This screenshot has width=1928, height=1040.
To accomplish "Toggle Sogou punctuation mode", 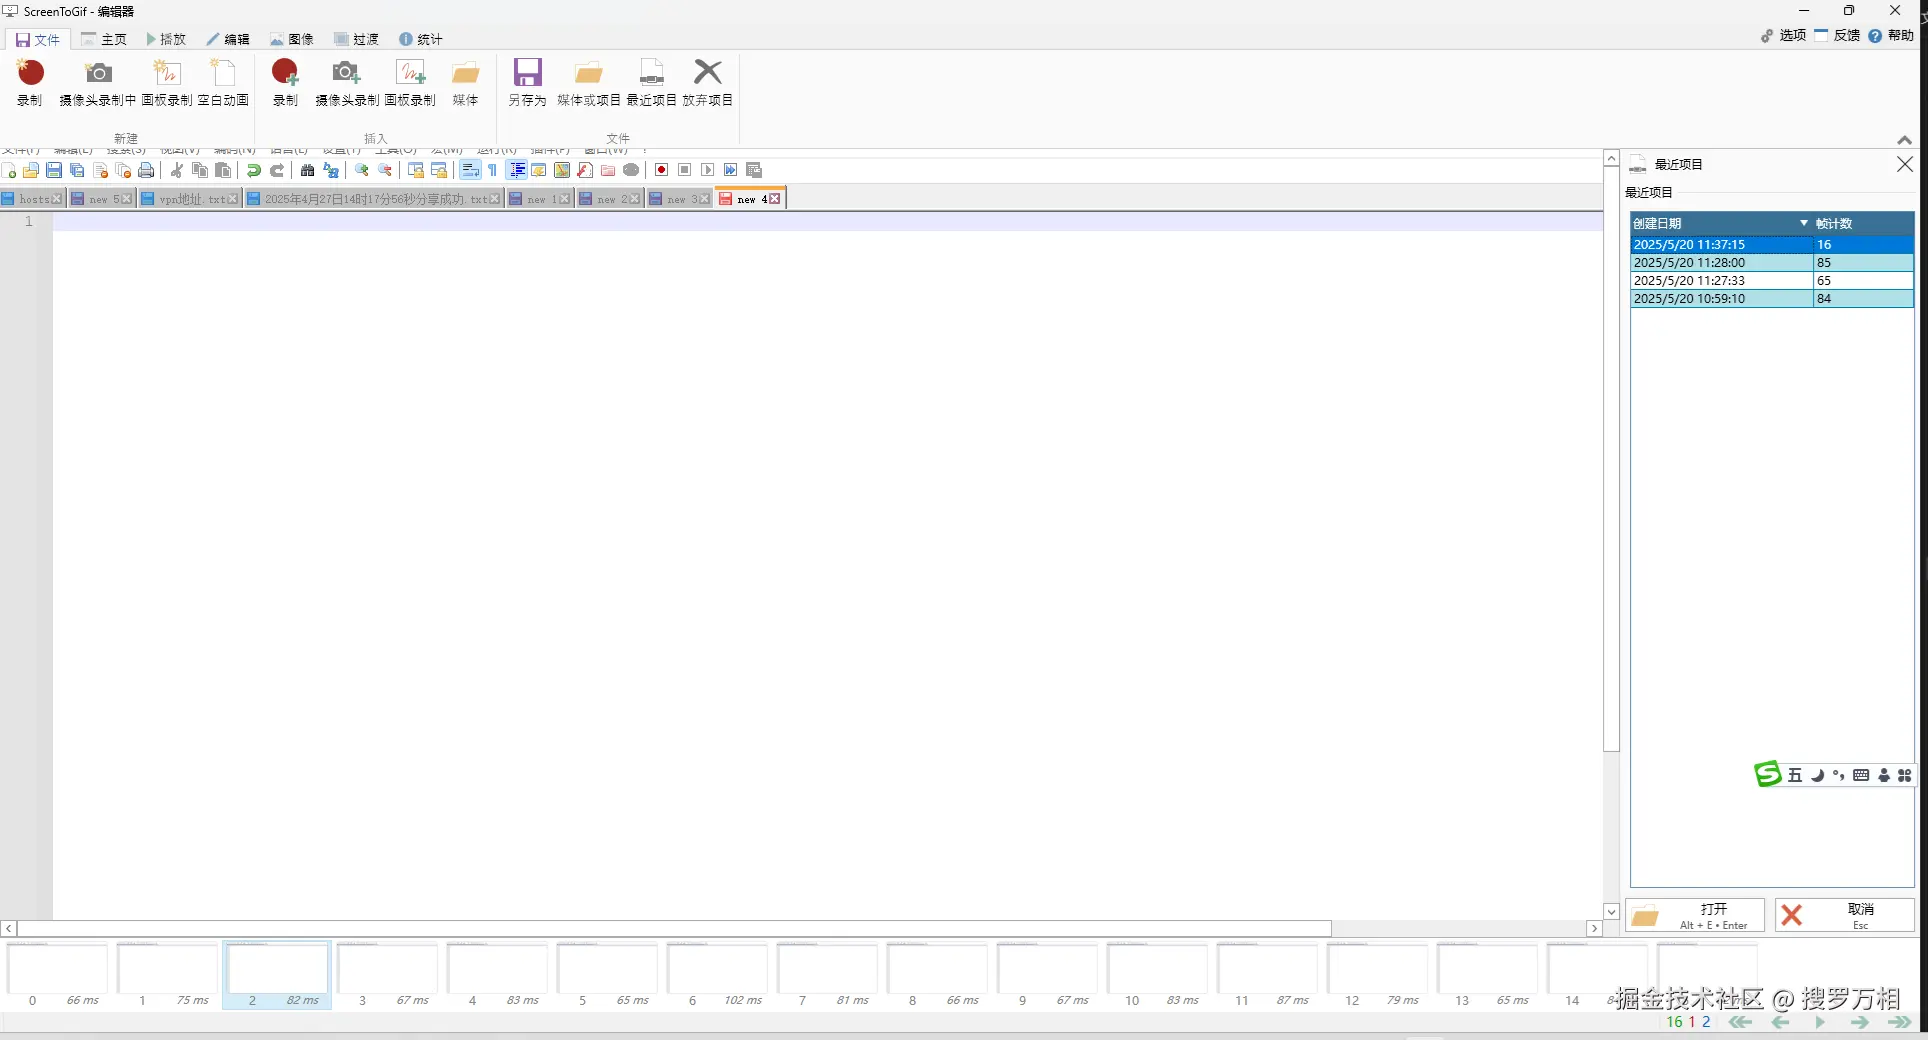I will click(1839, 775).
